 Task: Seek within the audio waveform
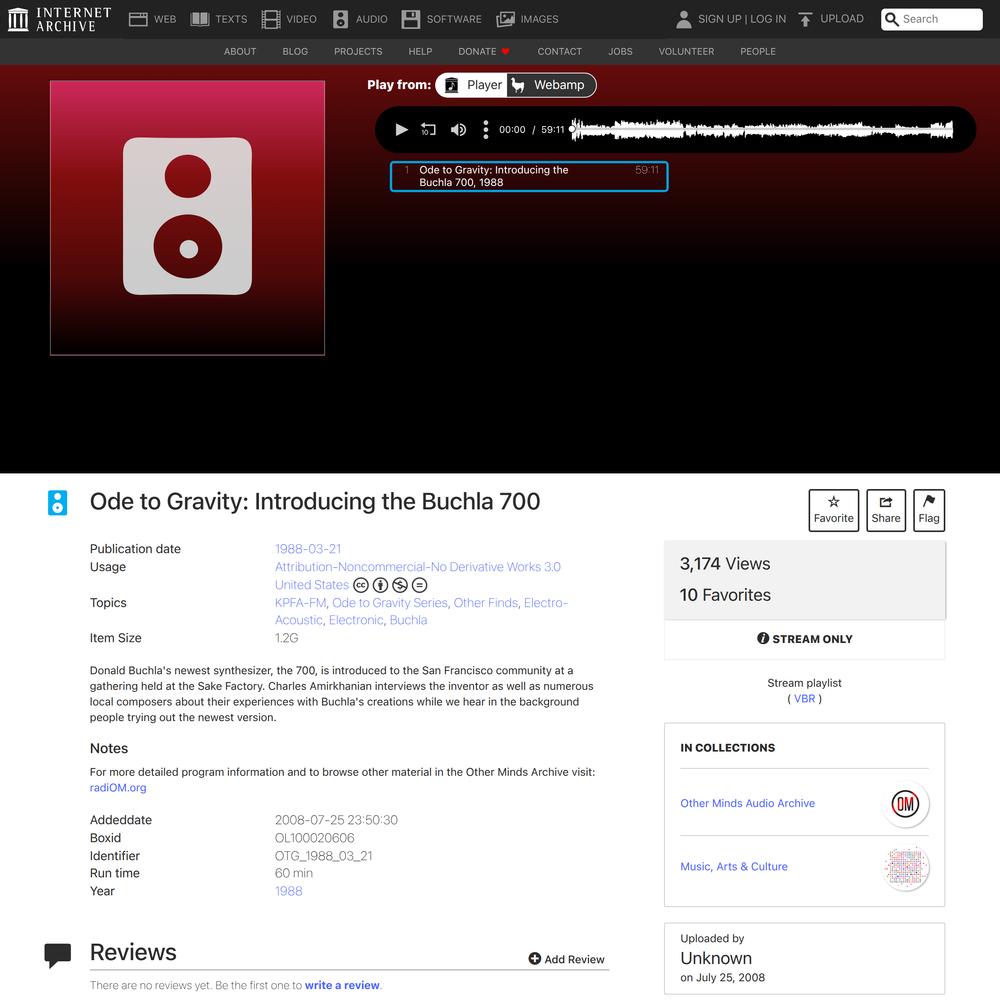(x=760, y=129)
